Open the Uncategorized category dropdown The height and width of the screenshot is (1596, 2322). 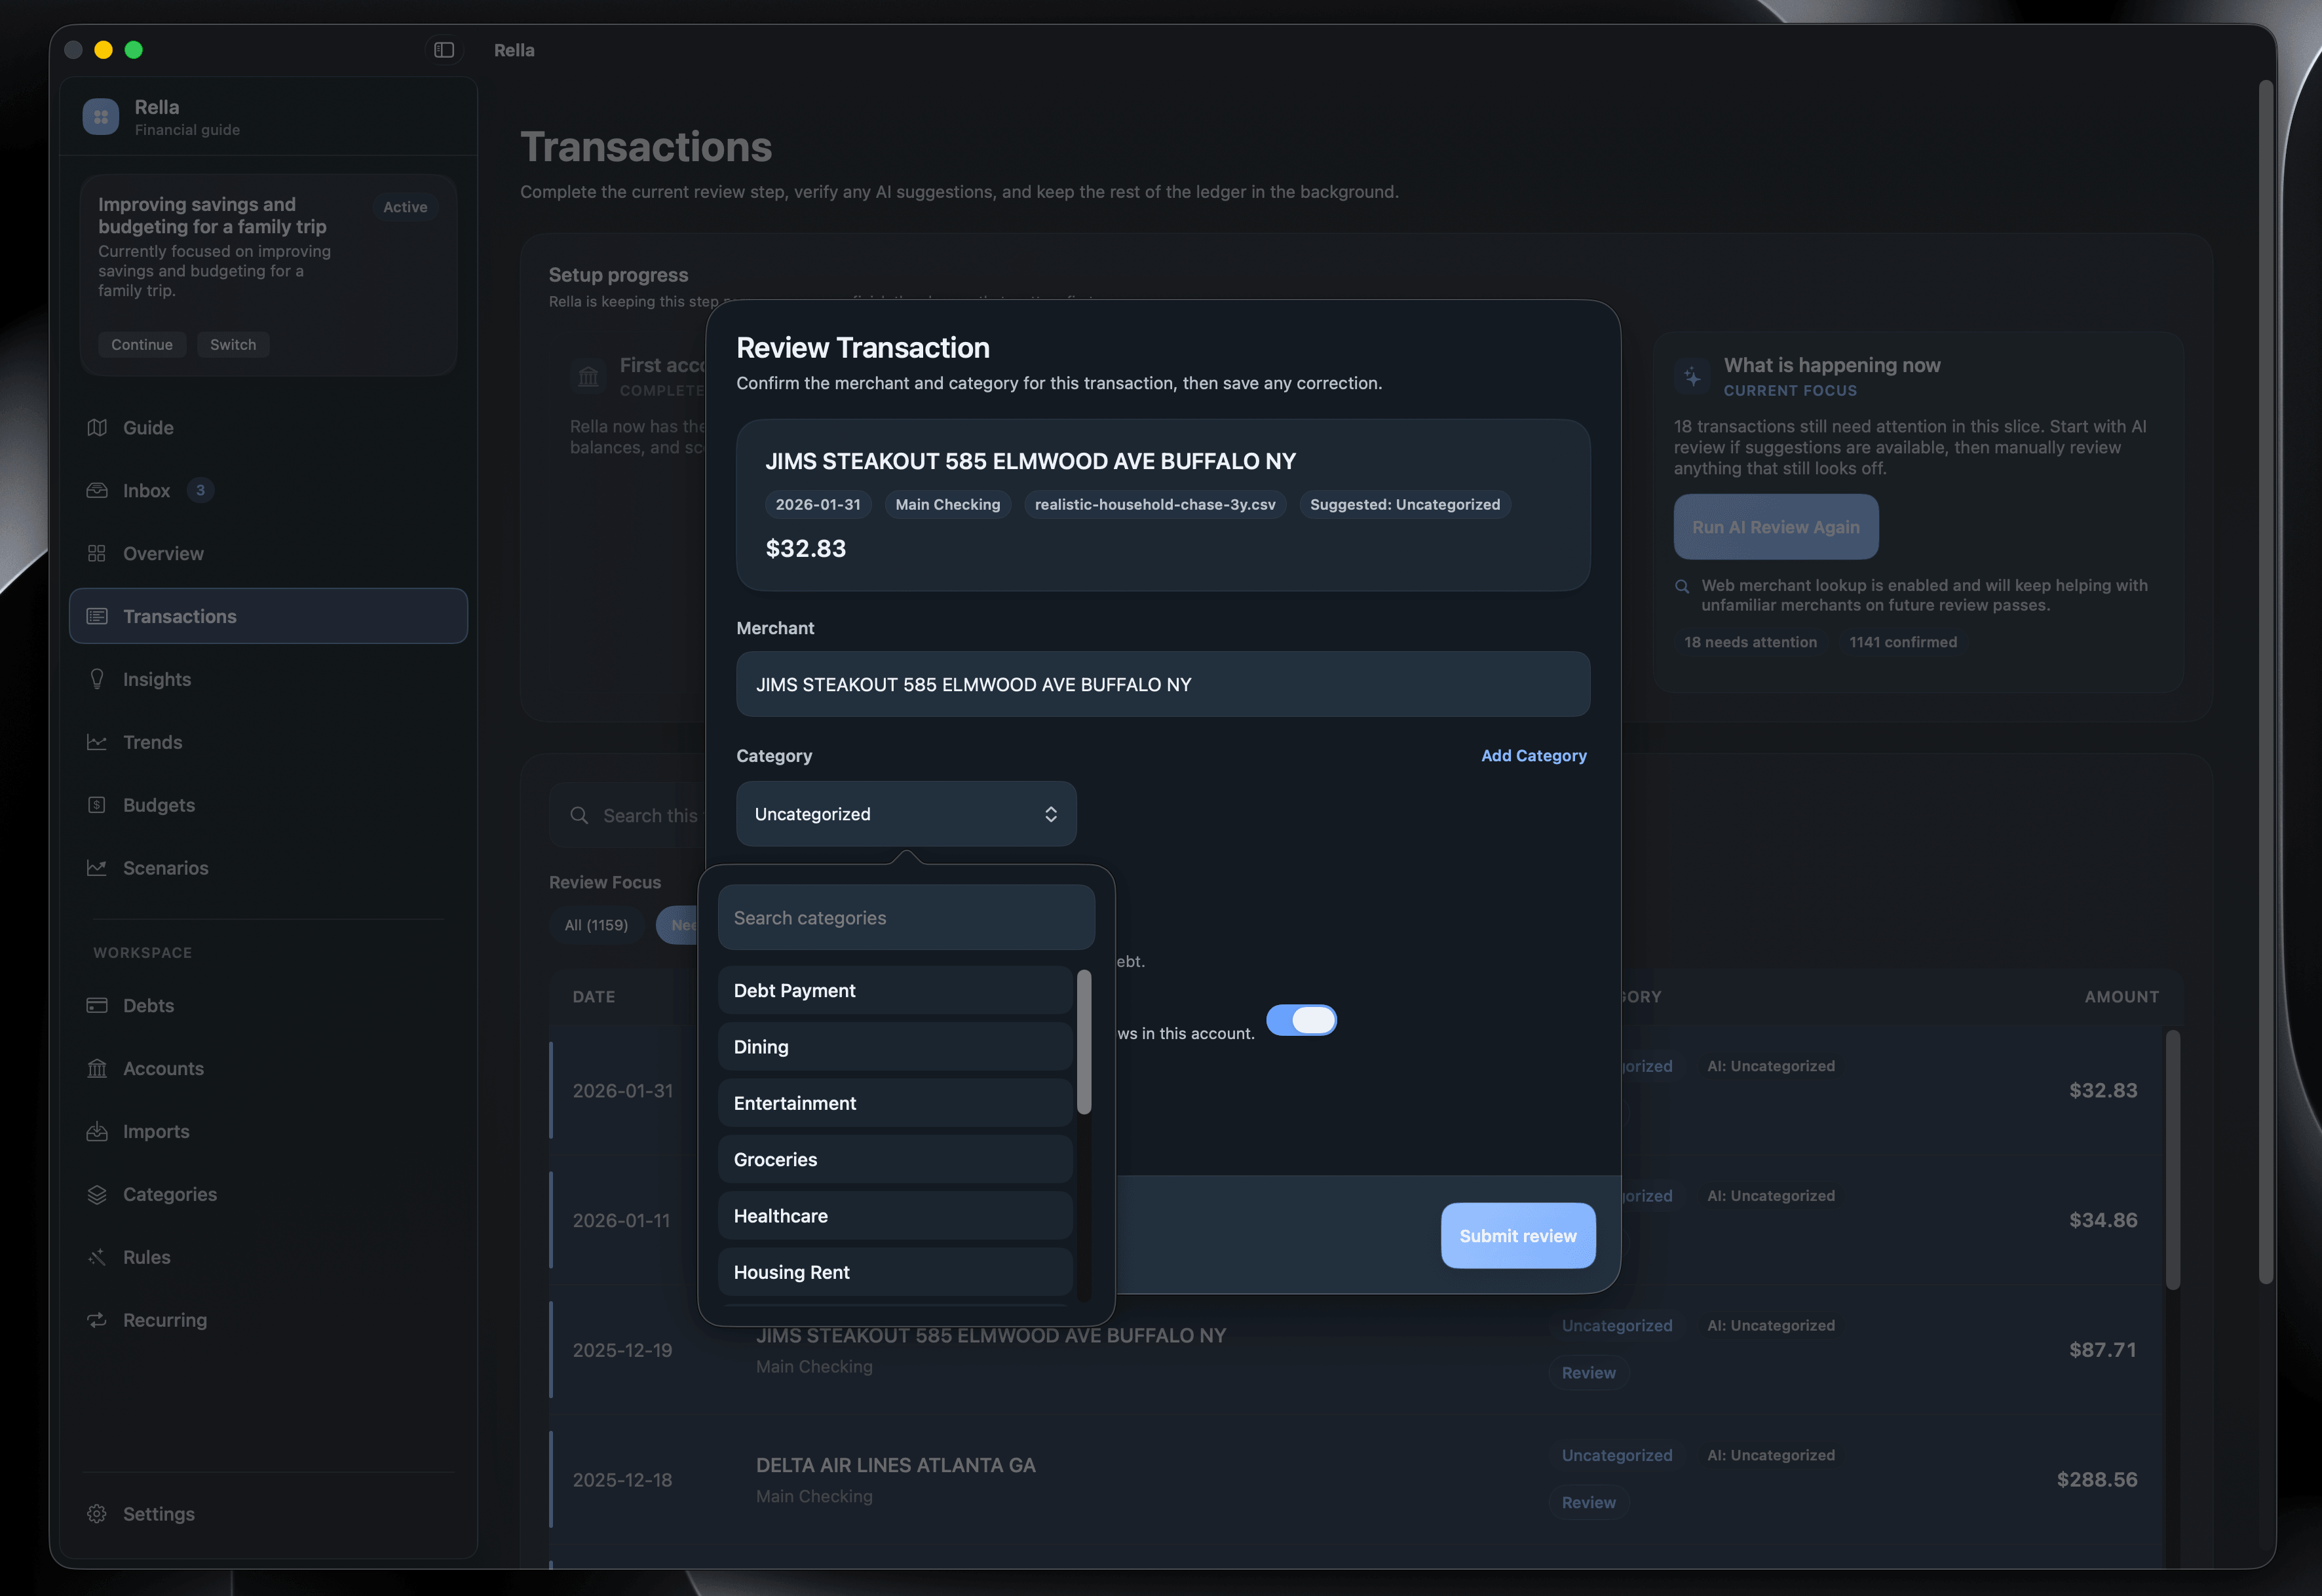click(906, 814)
